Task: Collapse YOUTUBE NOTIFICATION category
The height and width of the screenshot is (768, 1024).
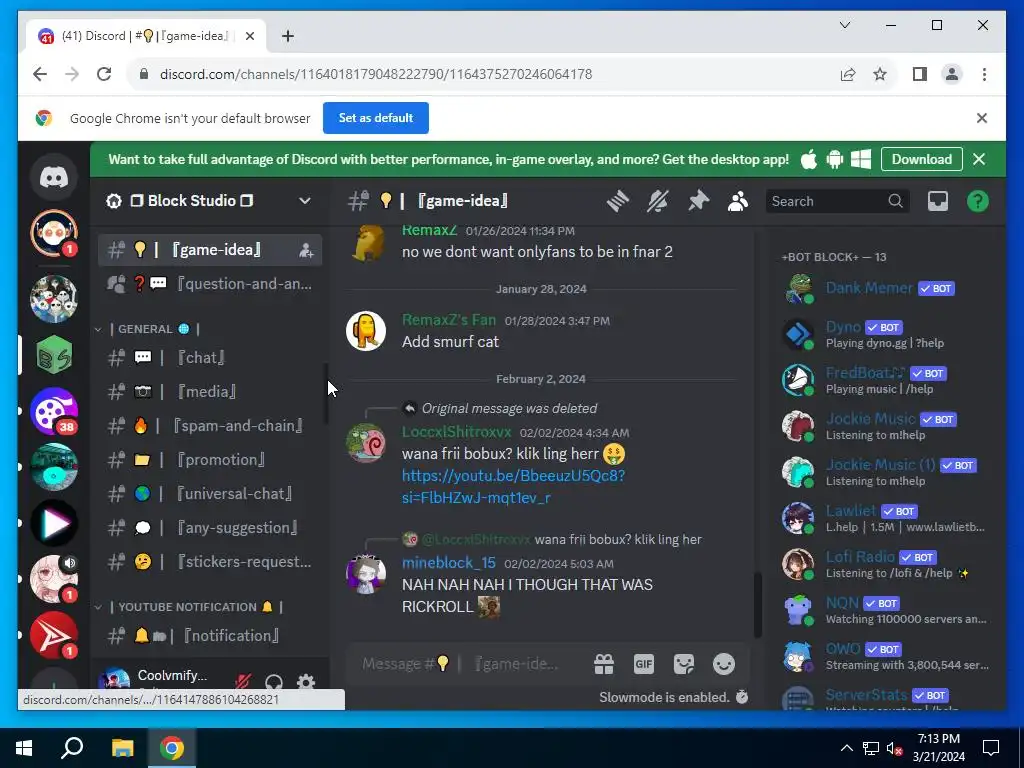Action: point(98,607)
